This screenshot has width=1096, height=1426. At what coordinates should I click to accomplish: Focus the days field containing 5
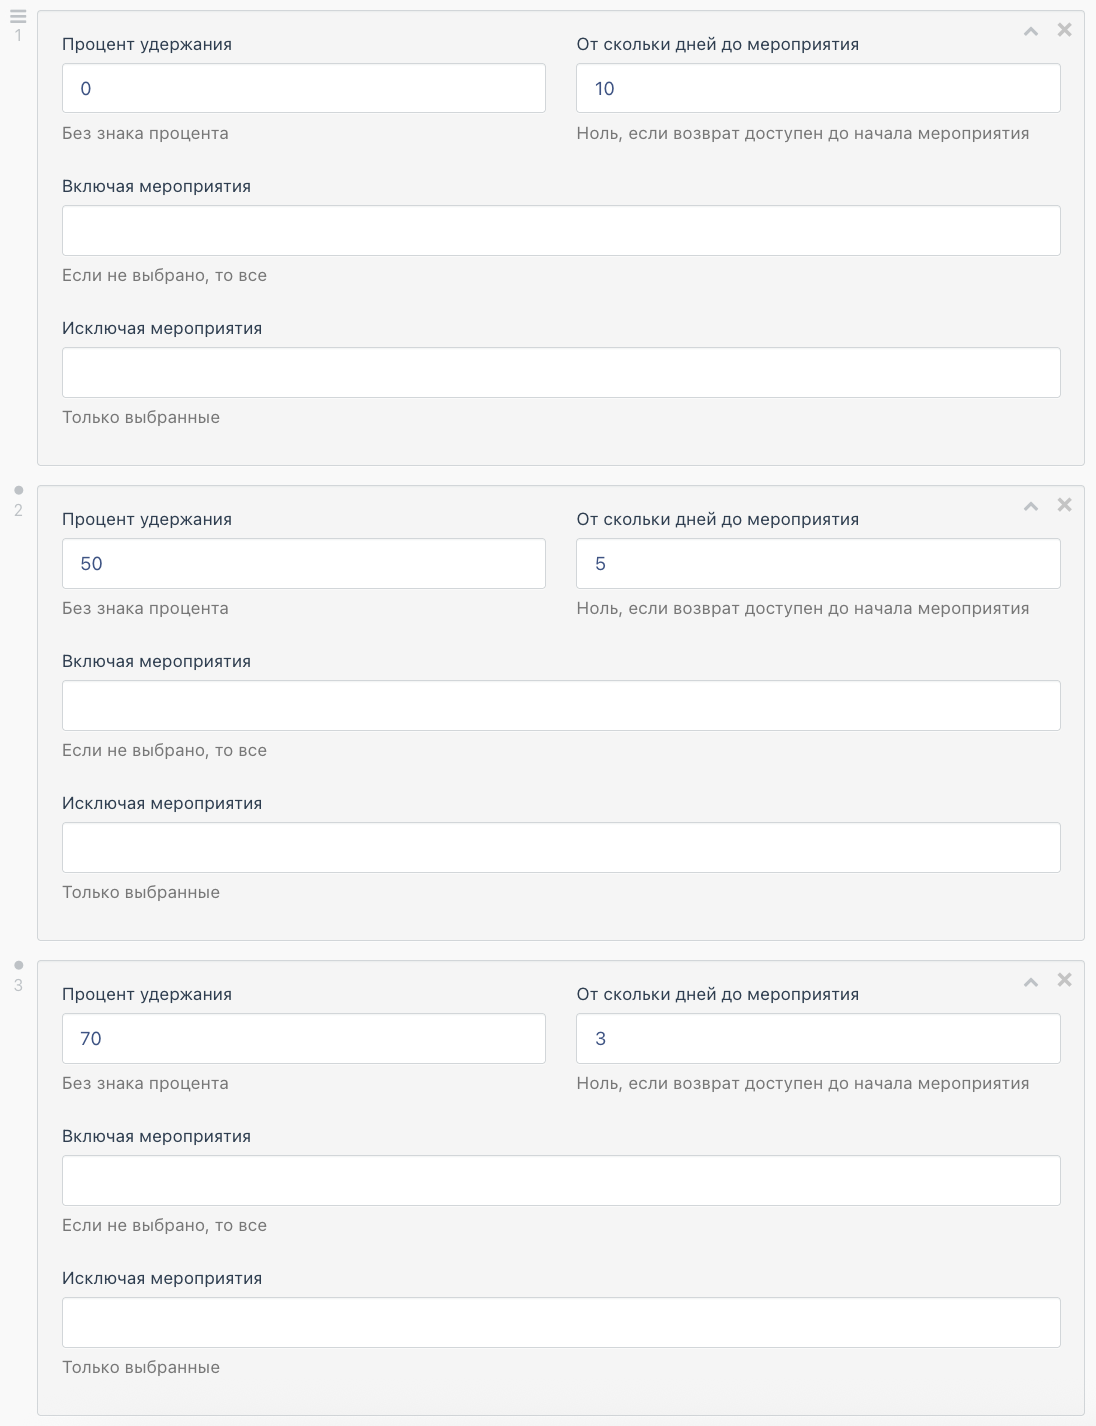click(818, 564)
